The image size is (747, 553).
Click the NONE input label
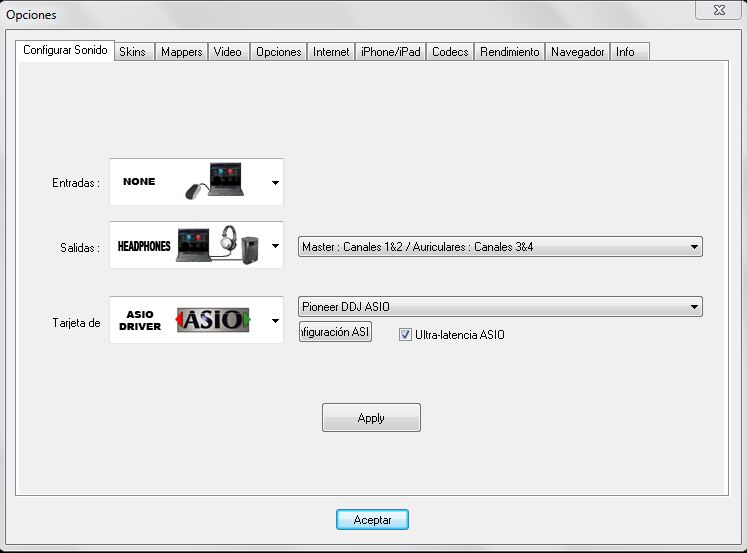[139, 181]
